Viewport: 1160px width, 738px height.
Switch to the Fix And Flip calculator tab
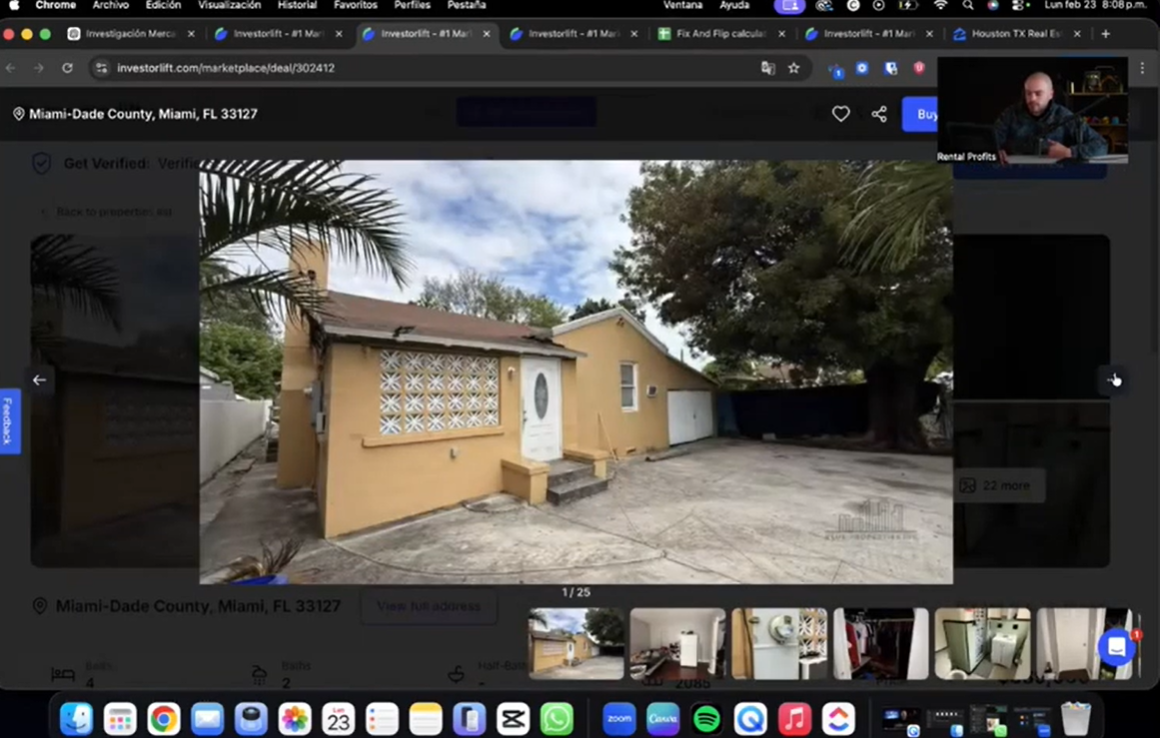tap(720, 34)
